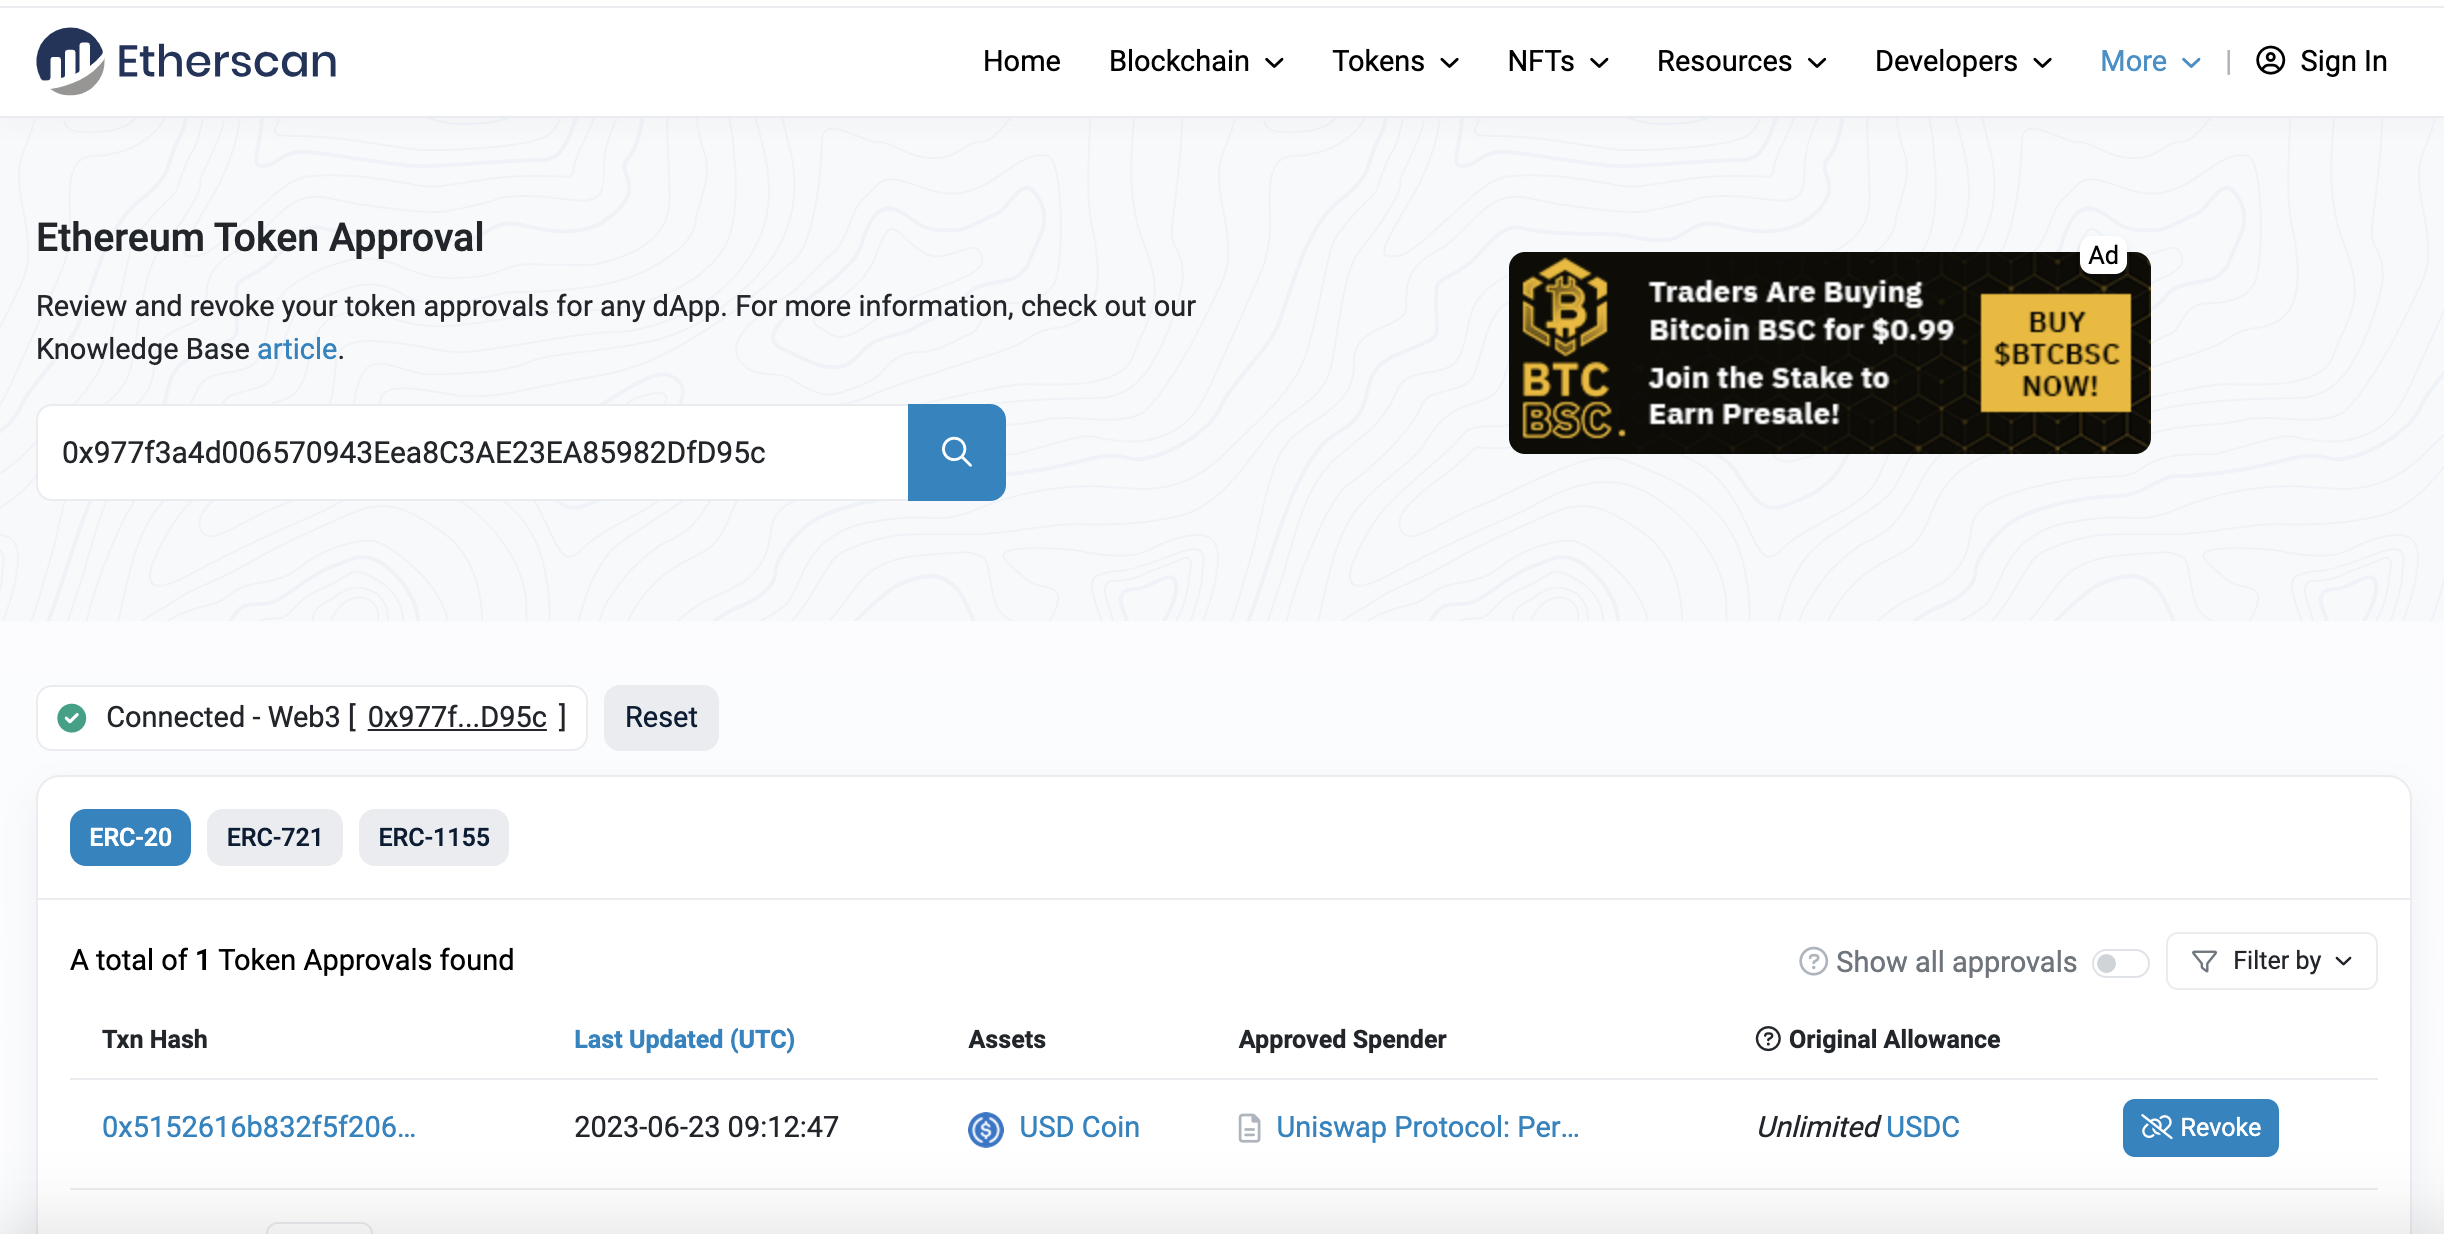The image size is (2444, 1234).
Task: Open the Filter by dropdown
Action: [x=2272, y=961]
